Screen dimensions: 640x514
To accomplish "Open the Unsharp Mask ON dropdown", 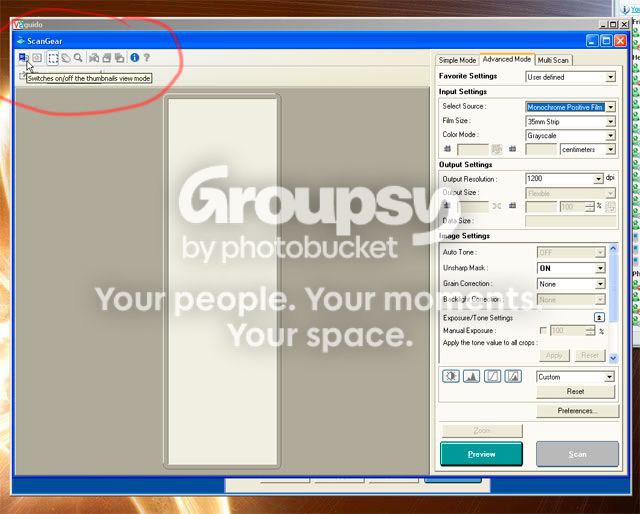I will pyautogui.click(x=571, y=268).
